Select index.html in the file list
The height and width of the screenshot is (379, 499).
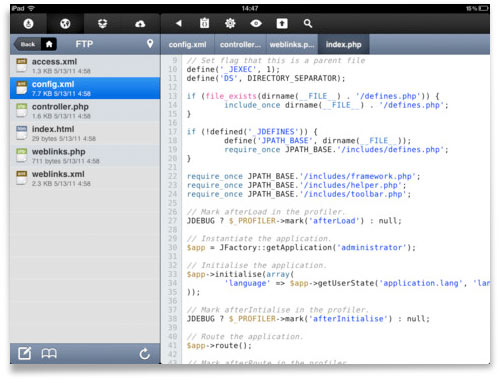click(x=85, y=133)
